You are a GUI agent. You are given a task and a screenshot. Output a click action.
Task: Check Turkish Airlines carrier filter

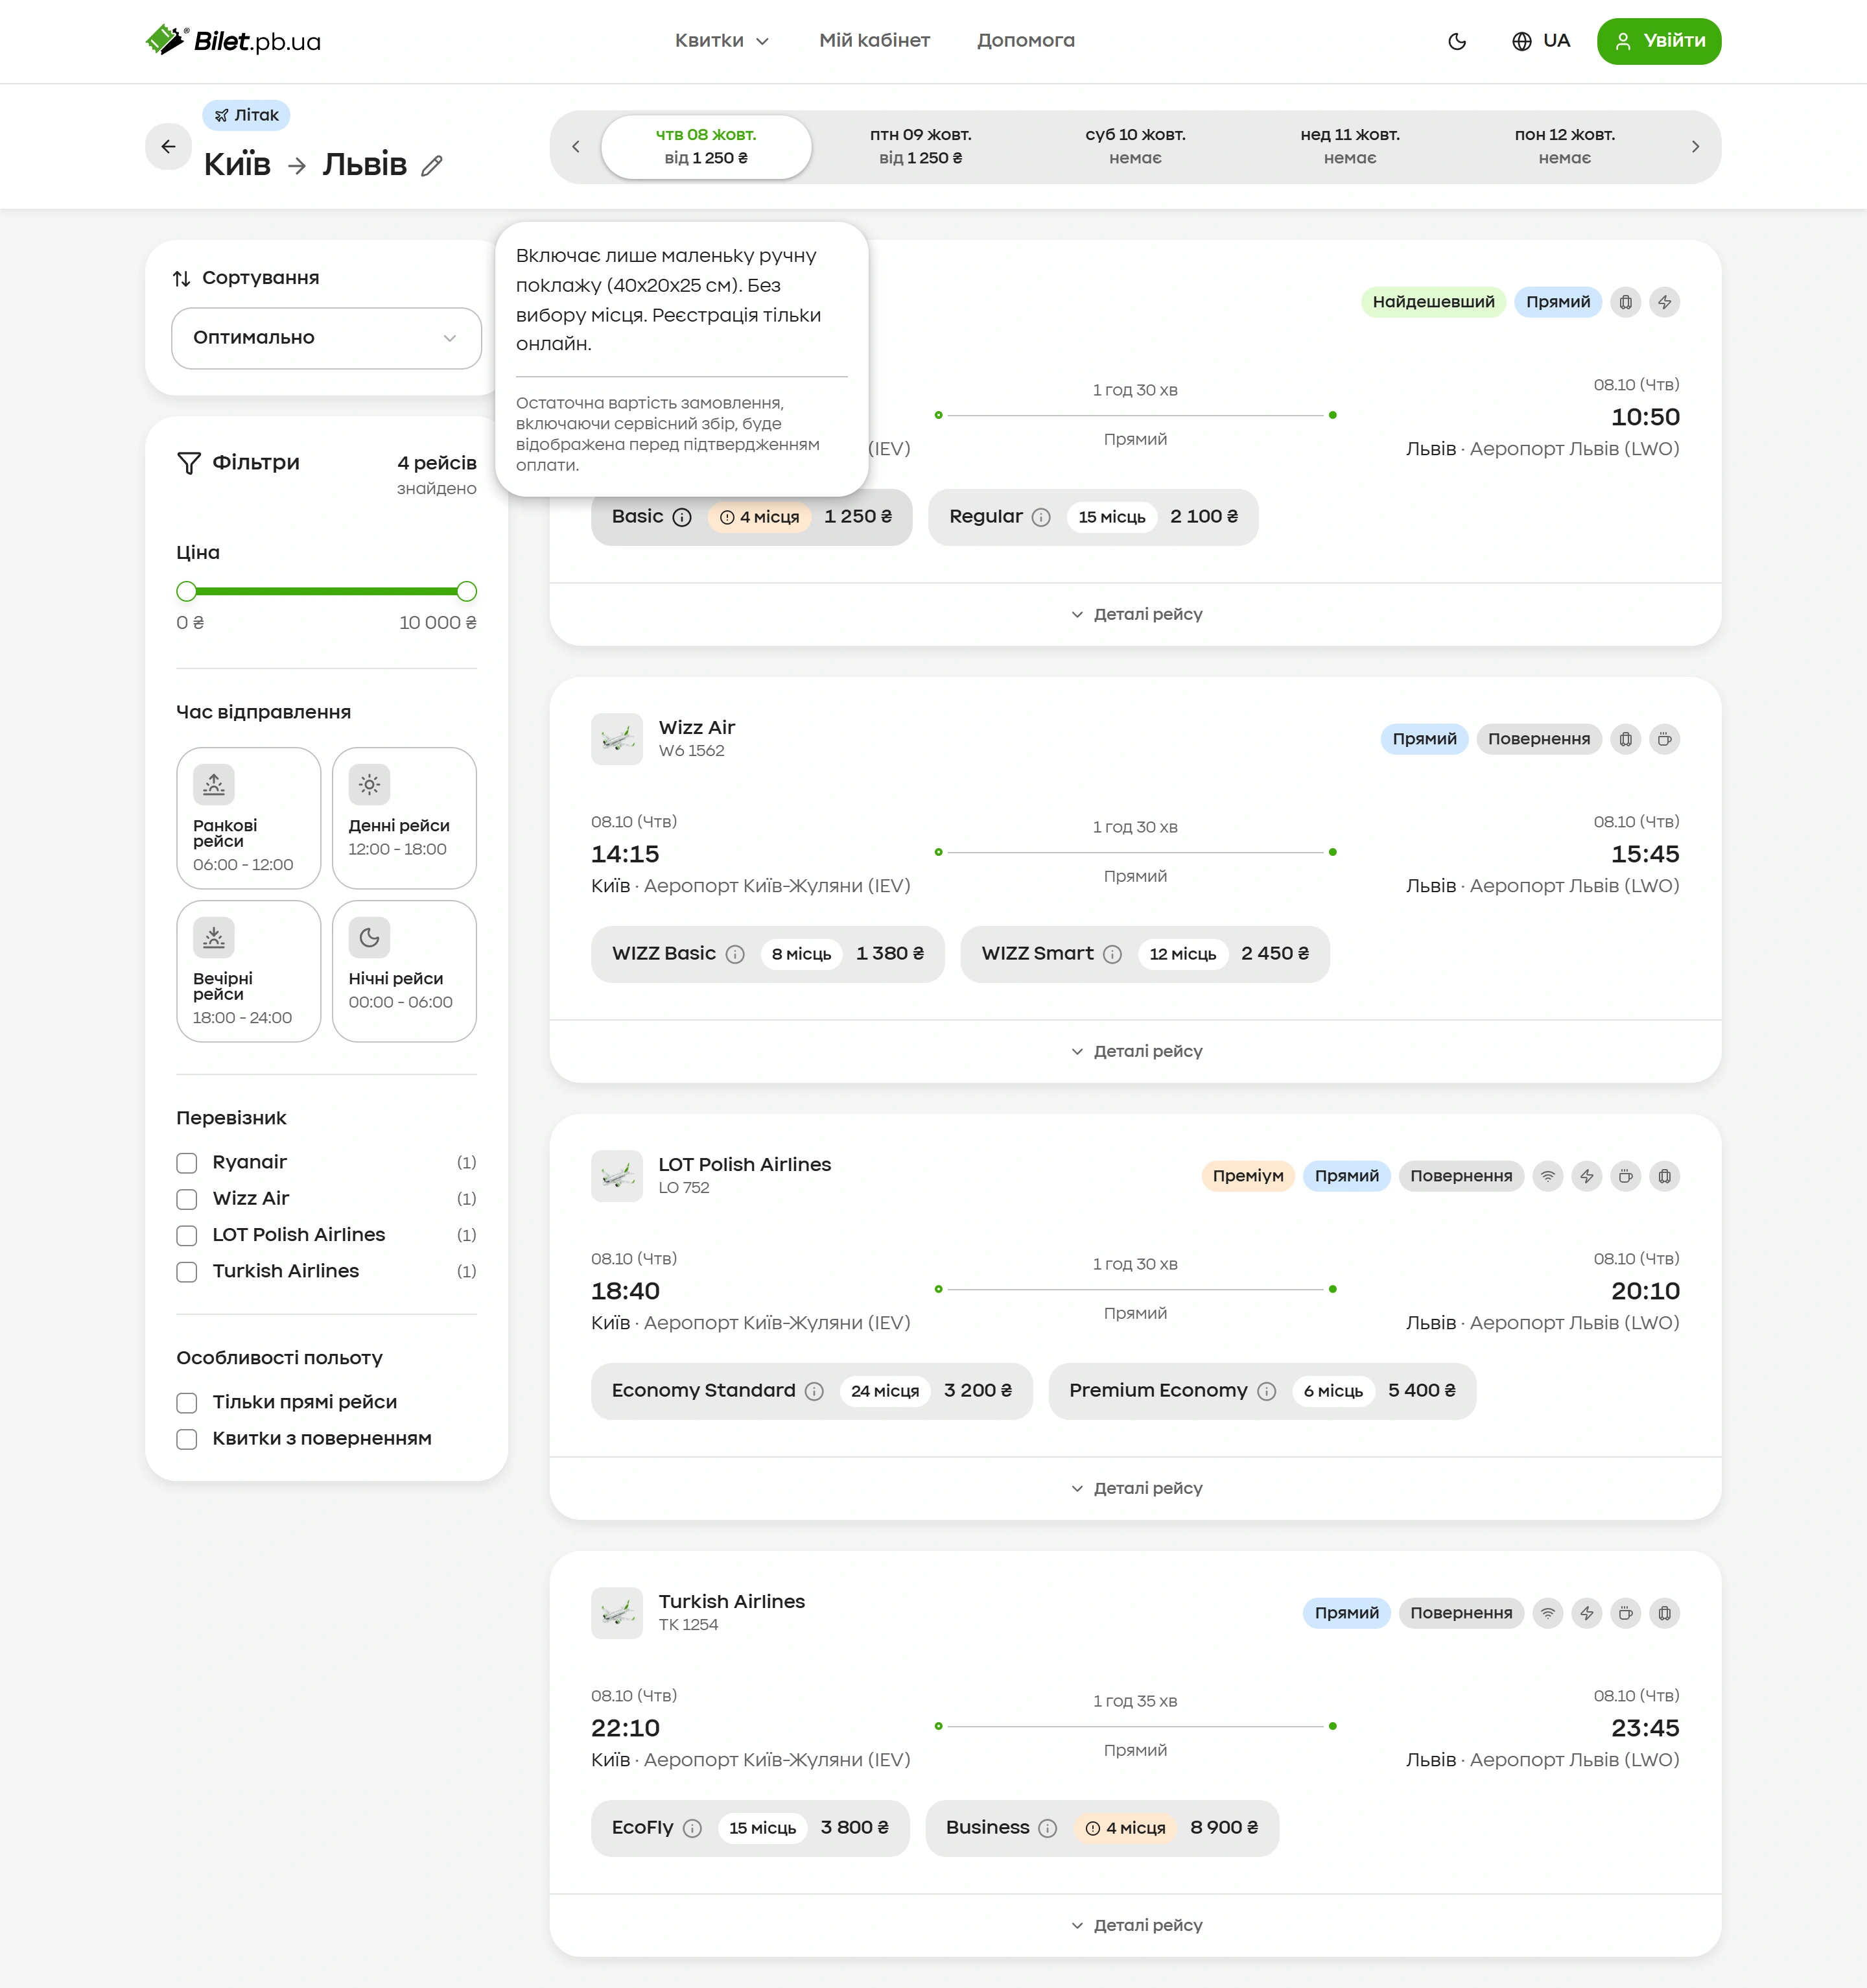187,1272
